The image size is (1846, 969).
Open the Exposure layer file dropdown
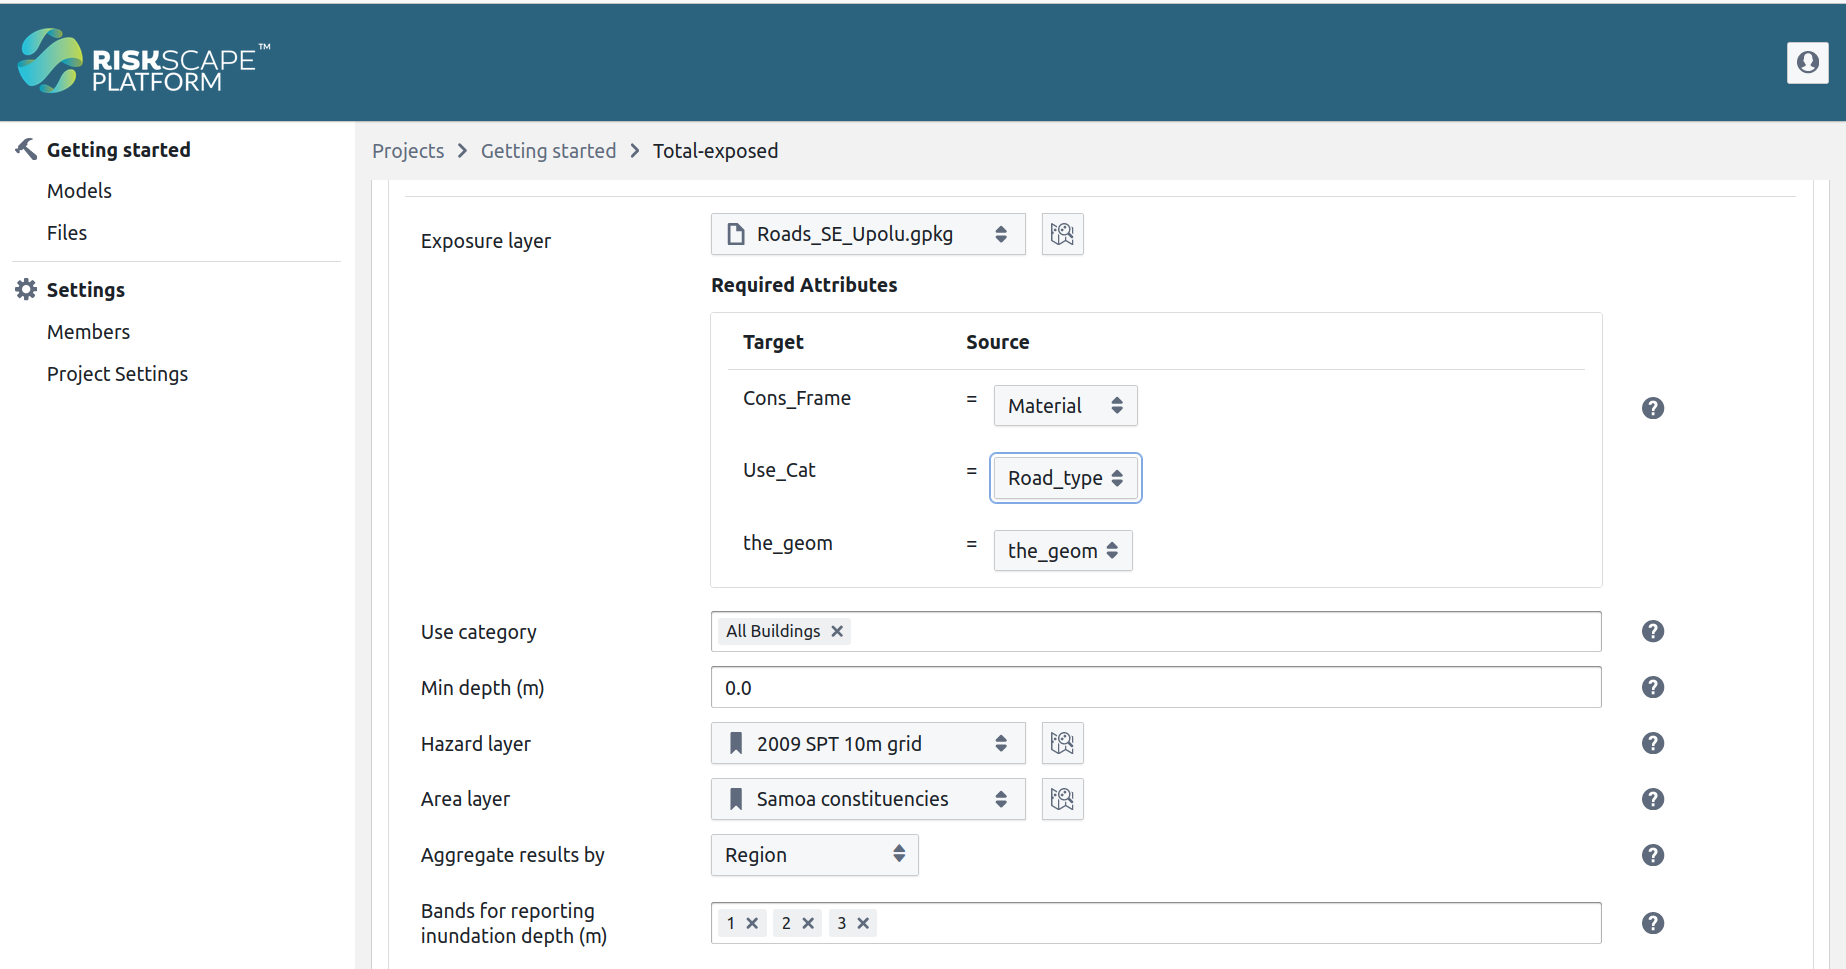coord(868,234)
